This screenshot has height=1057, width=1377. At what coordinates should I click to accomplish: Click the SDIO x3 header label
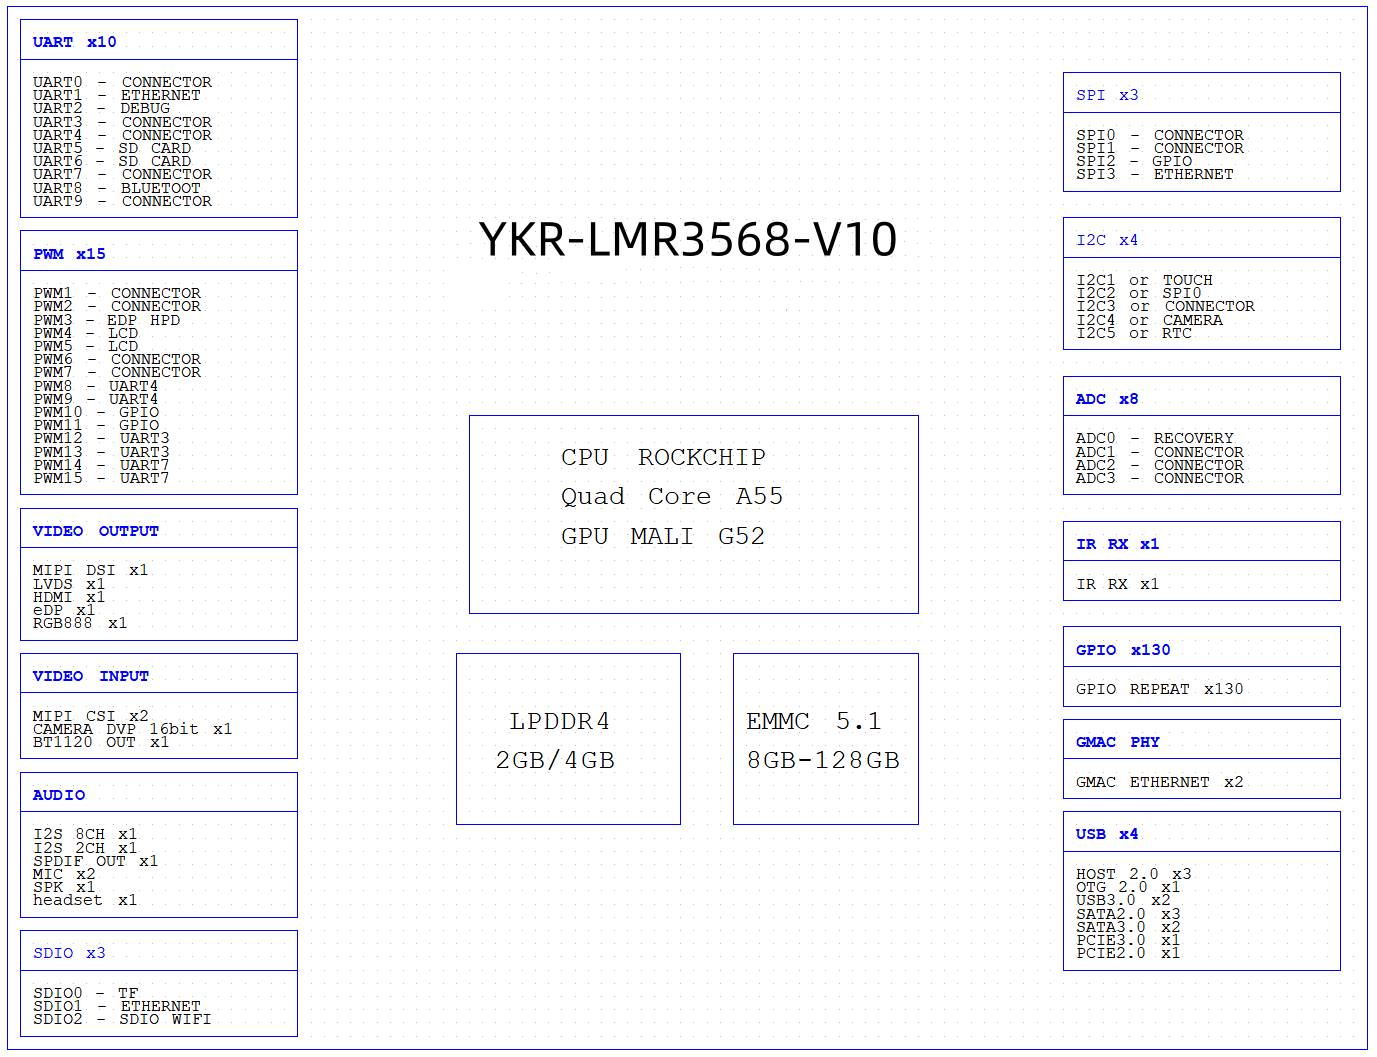point(69,953)
